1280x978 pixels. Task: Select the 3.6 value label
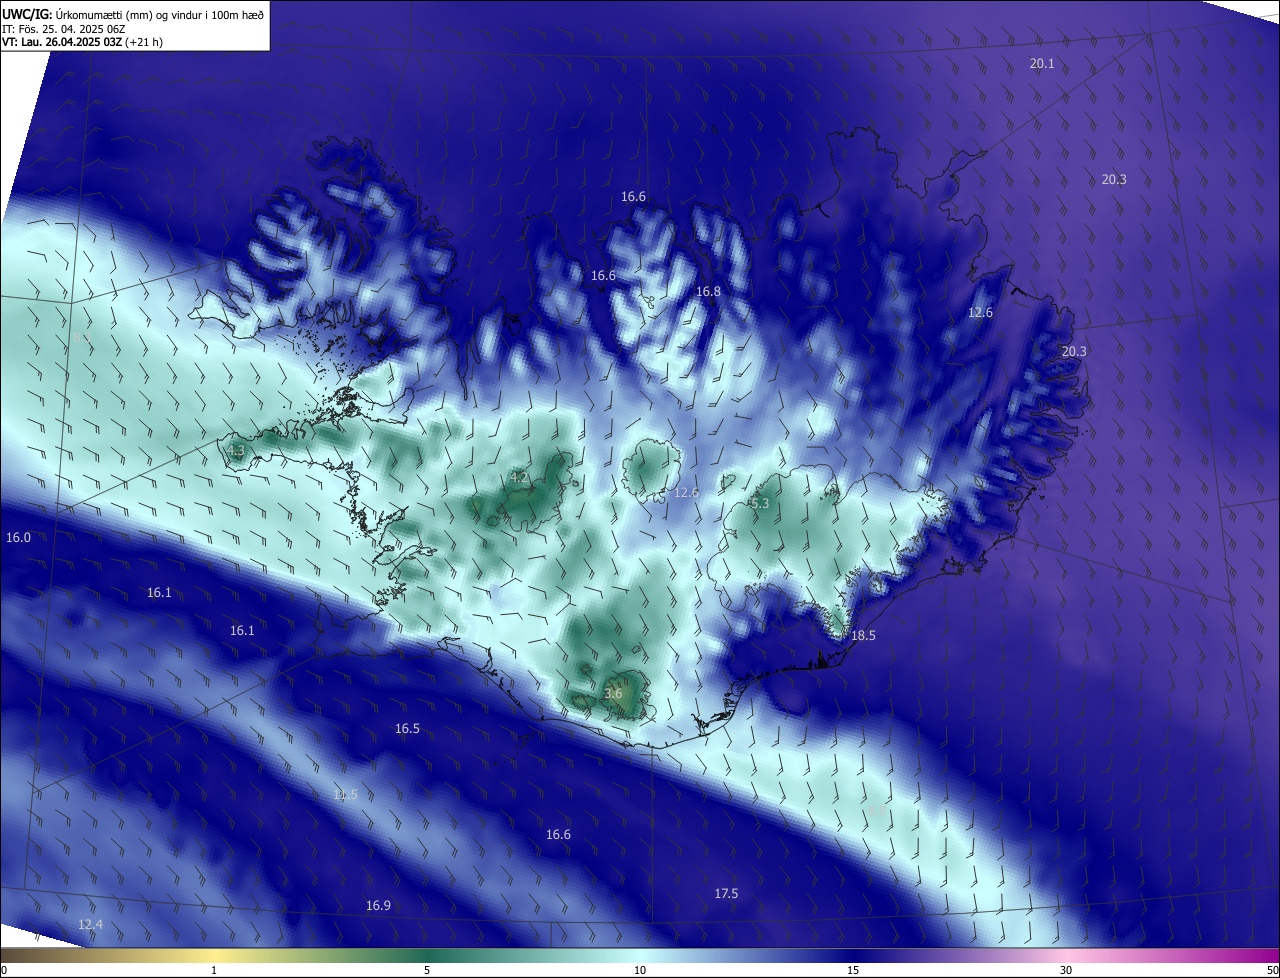click(613, 693)
